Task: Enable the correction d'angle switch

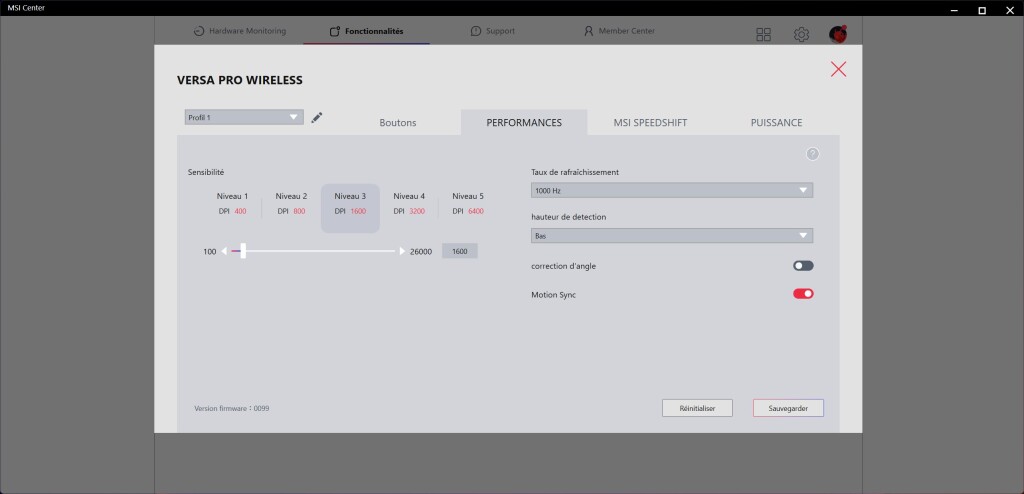Action: tap(803, 266)
